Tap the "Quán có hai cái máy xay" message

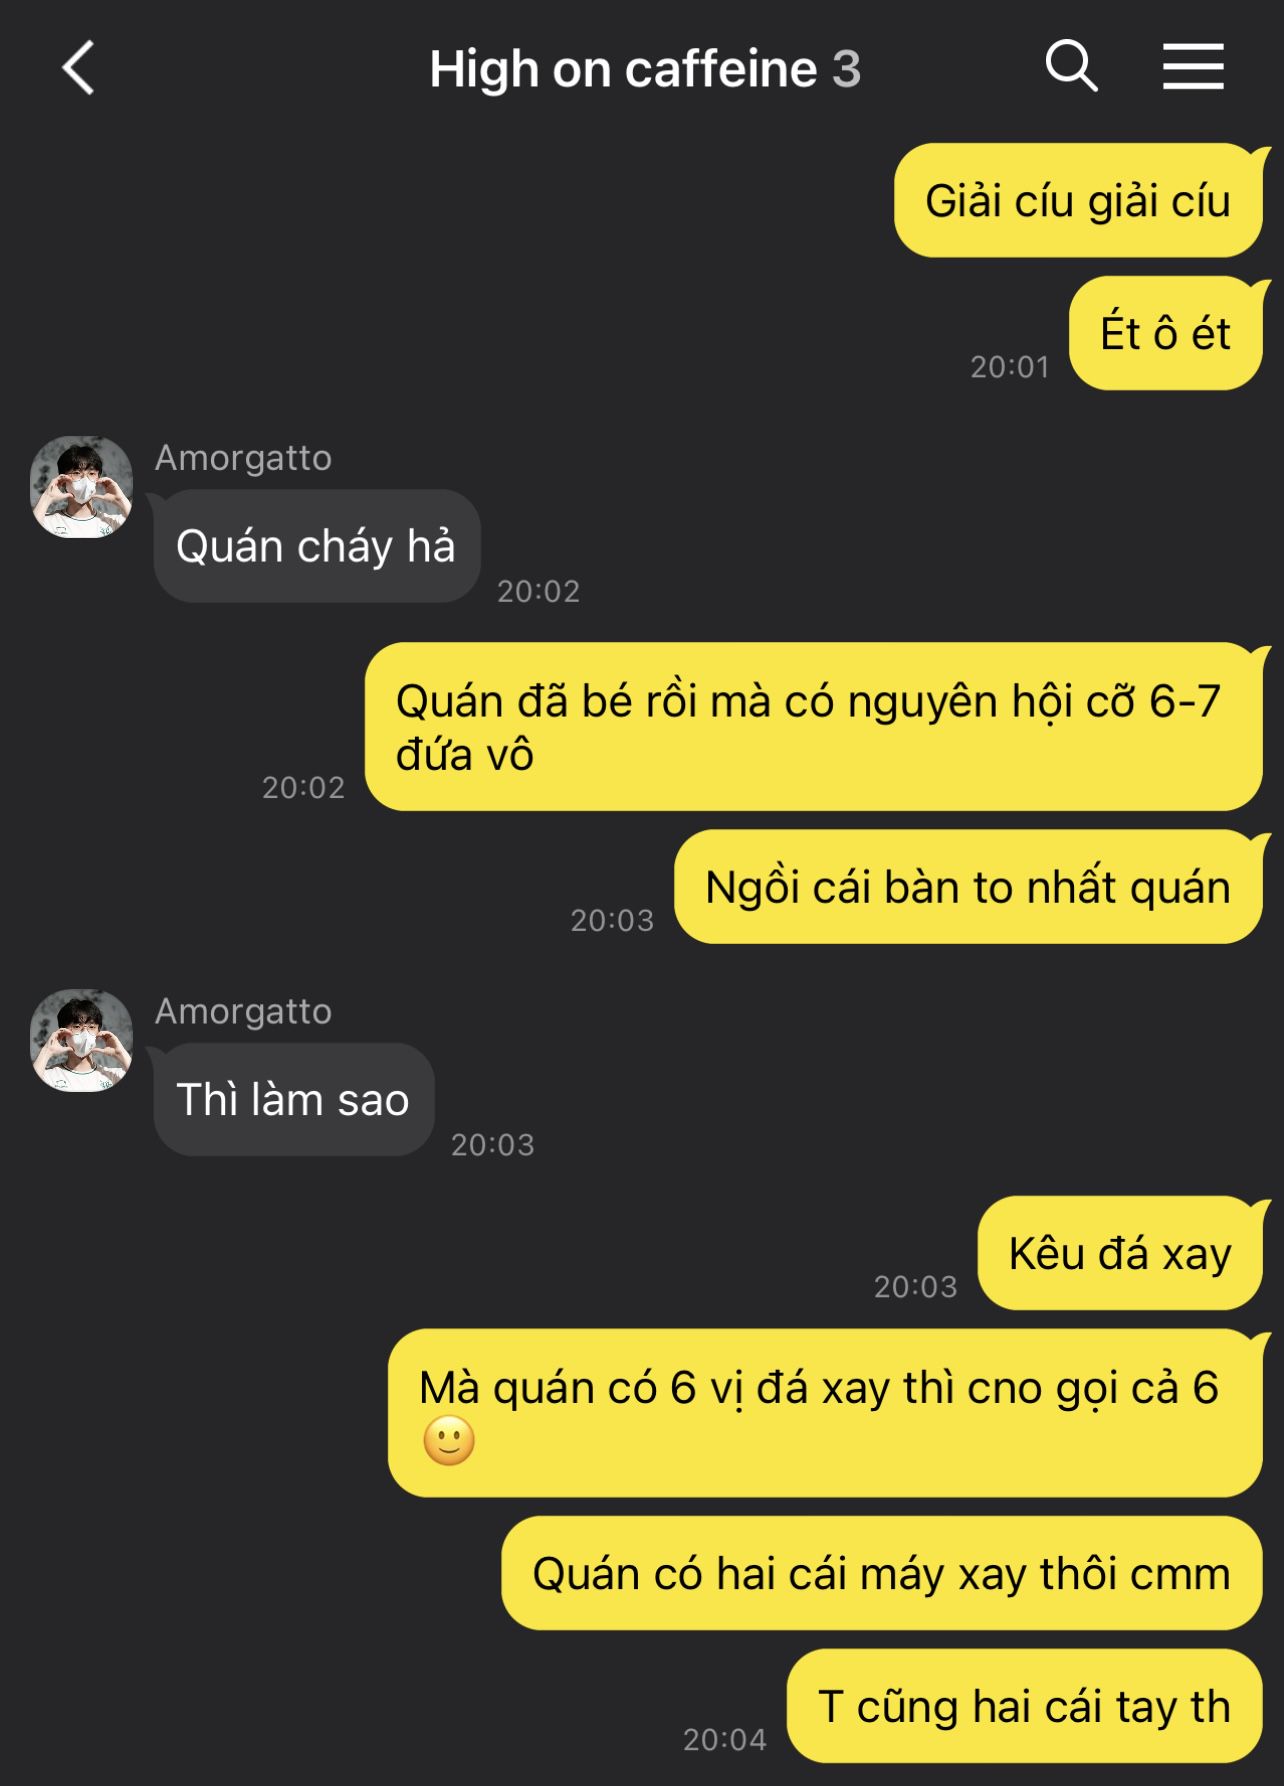pos(882,1573)
